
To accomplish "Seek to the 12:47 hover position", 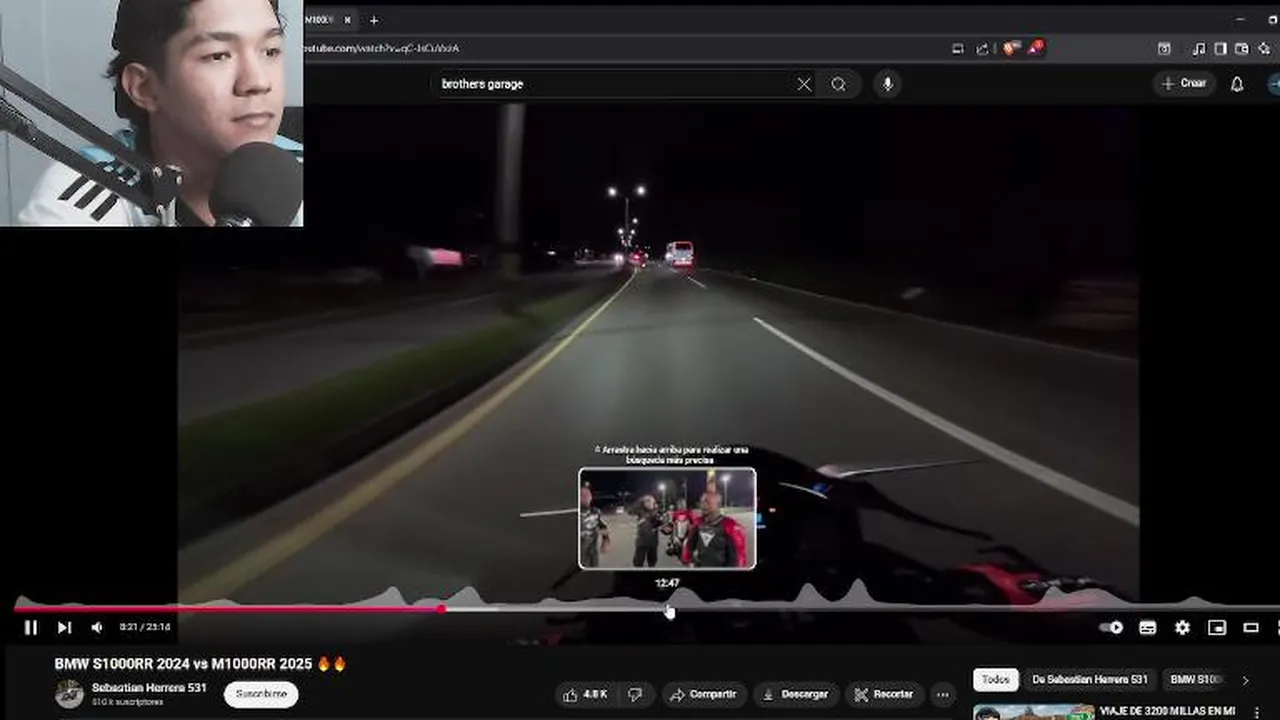I will [668, 608].
